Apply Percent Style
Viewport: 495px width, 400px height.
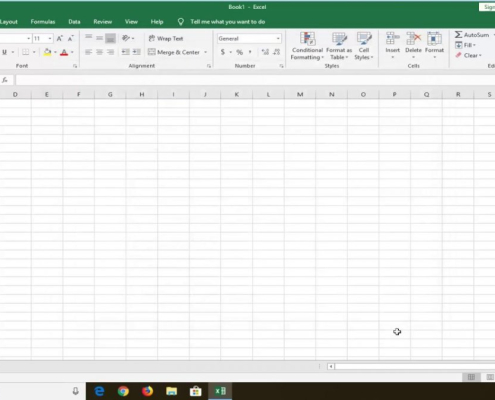pos(239,52)
